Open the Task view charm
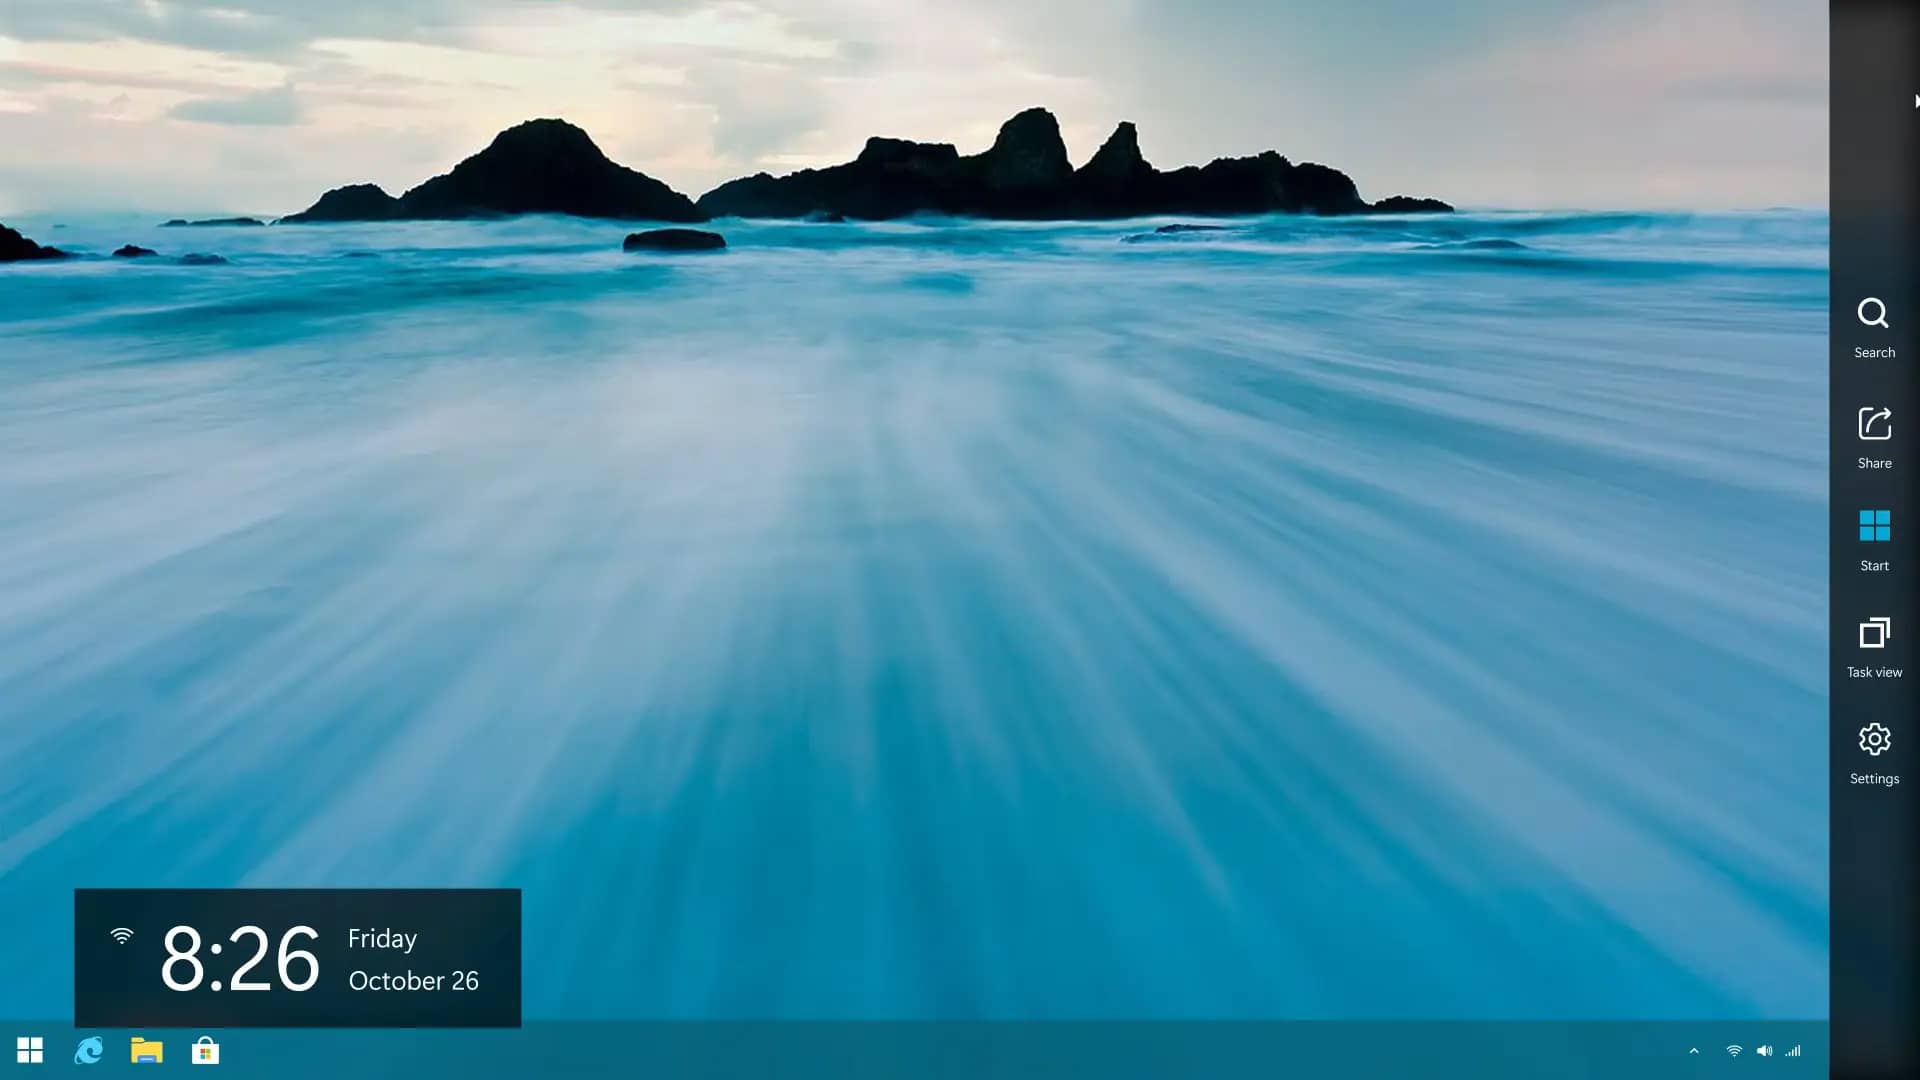 [x=1874, y=647]
